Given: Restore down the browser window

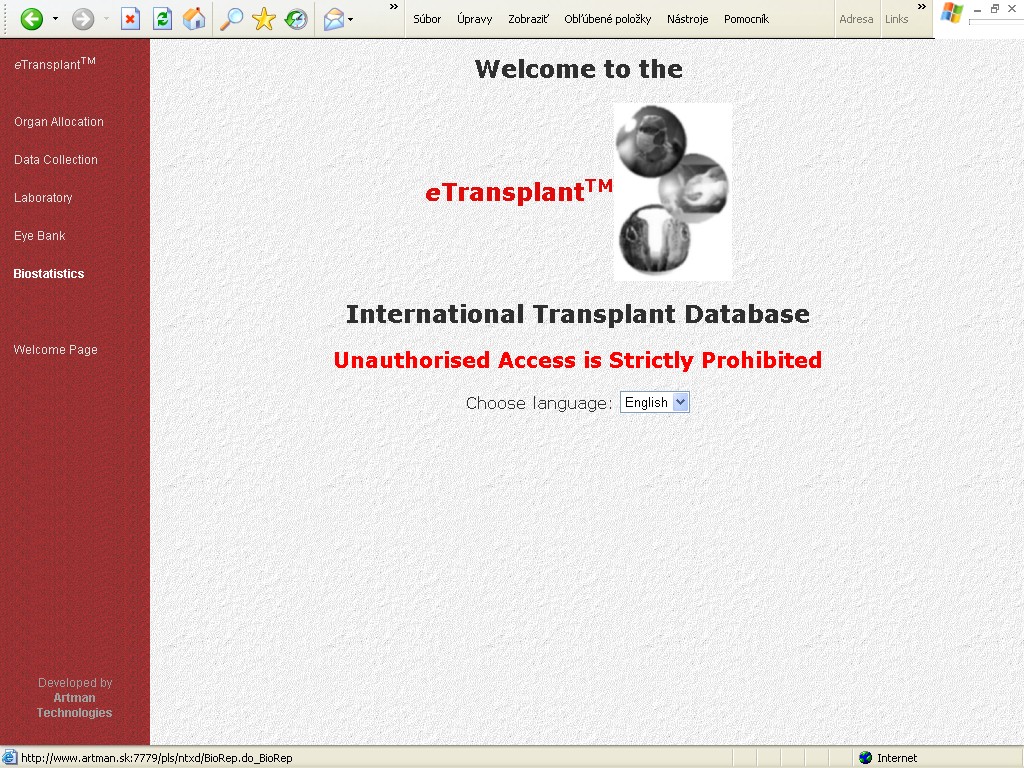Looking at the screenshot, I should (x=995, y=8).
